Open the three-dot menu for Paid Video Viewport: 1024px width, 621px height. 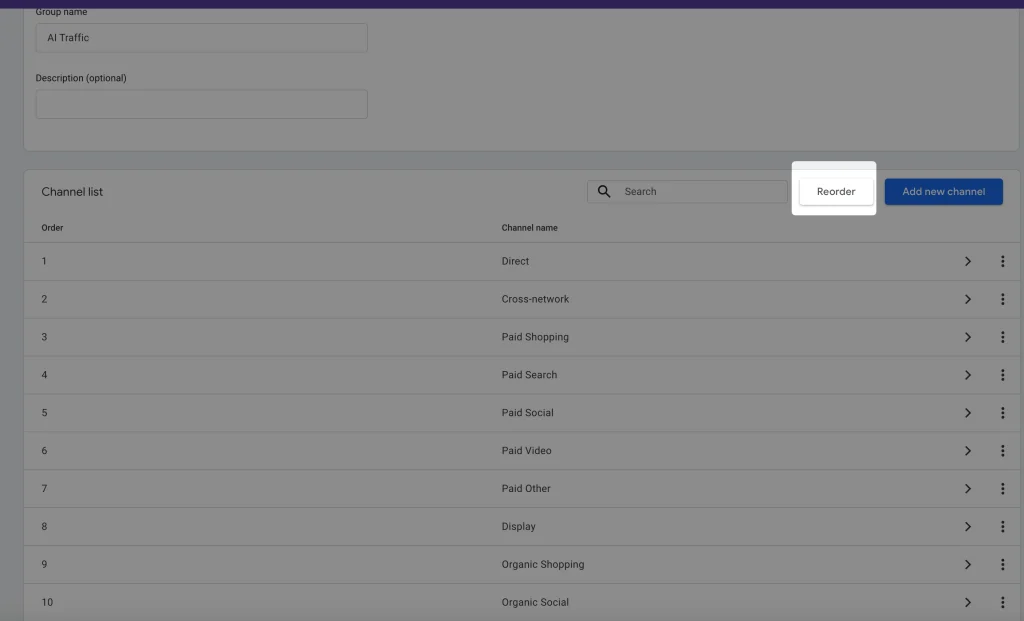point(1003,450)
